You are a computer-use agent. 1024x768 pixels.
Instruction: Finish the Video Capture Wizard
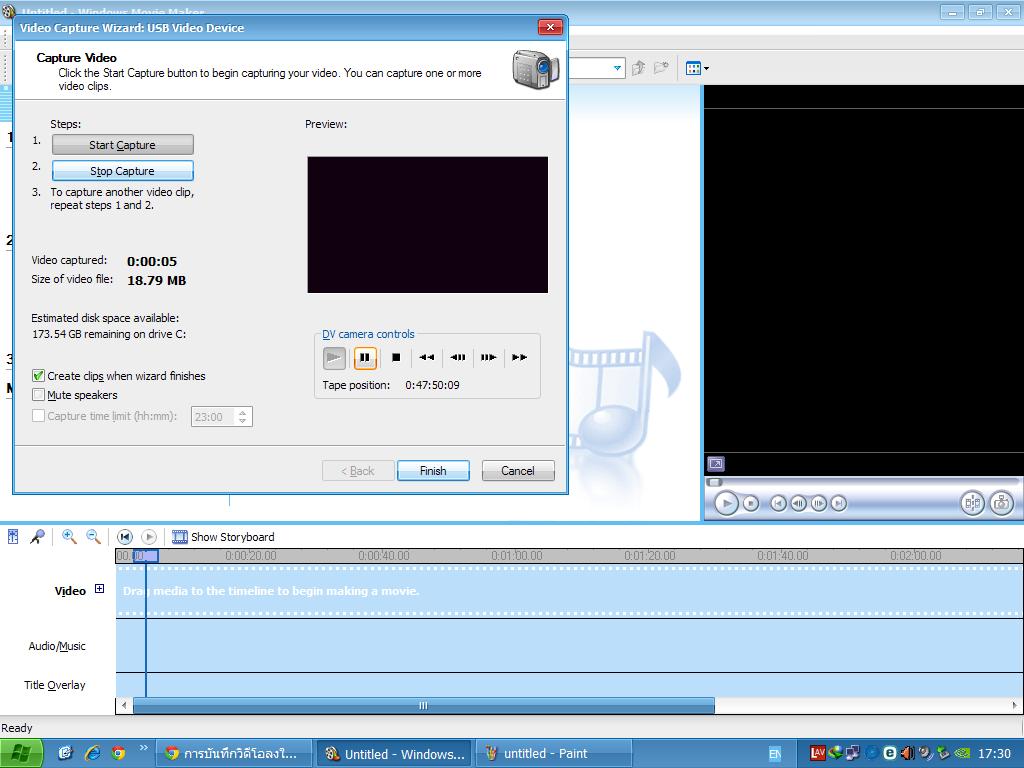click(433, 470)
